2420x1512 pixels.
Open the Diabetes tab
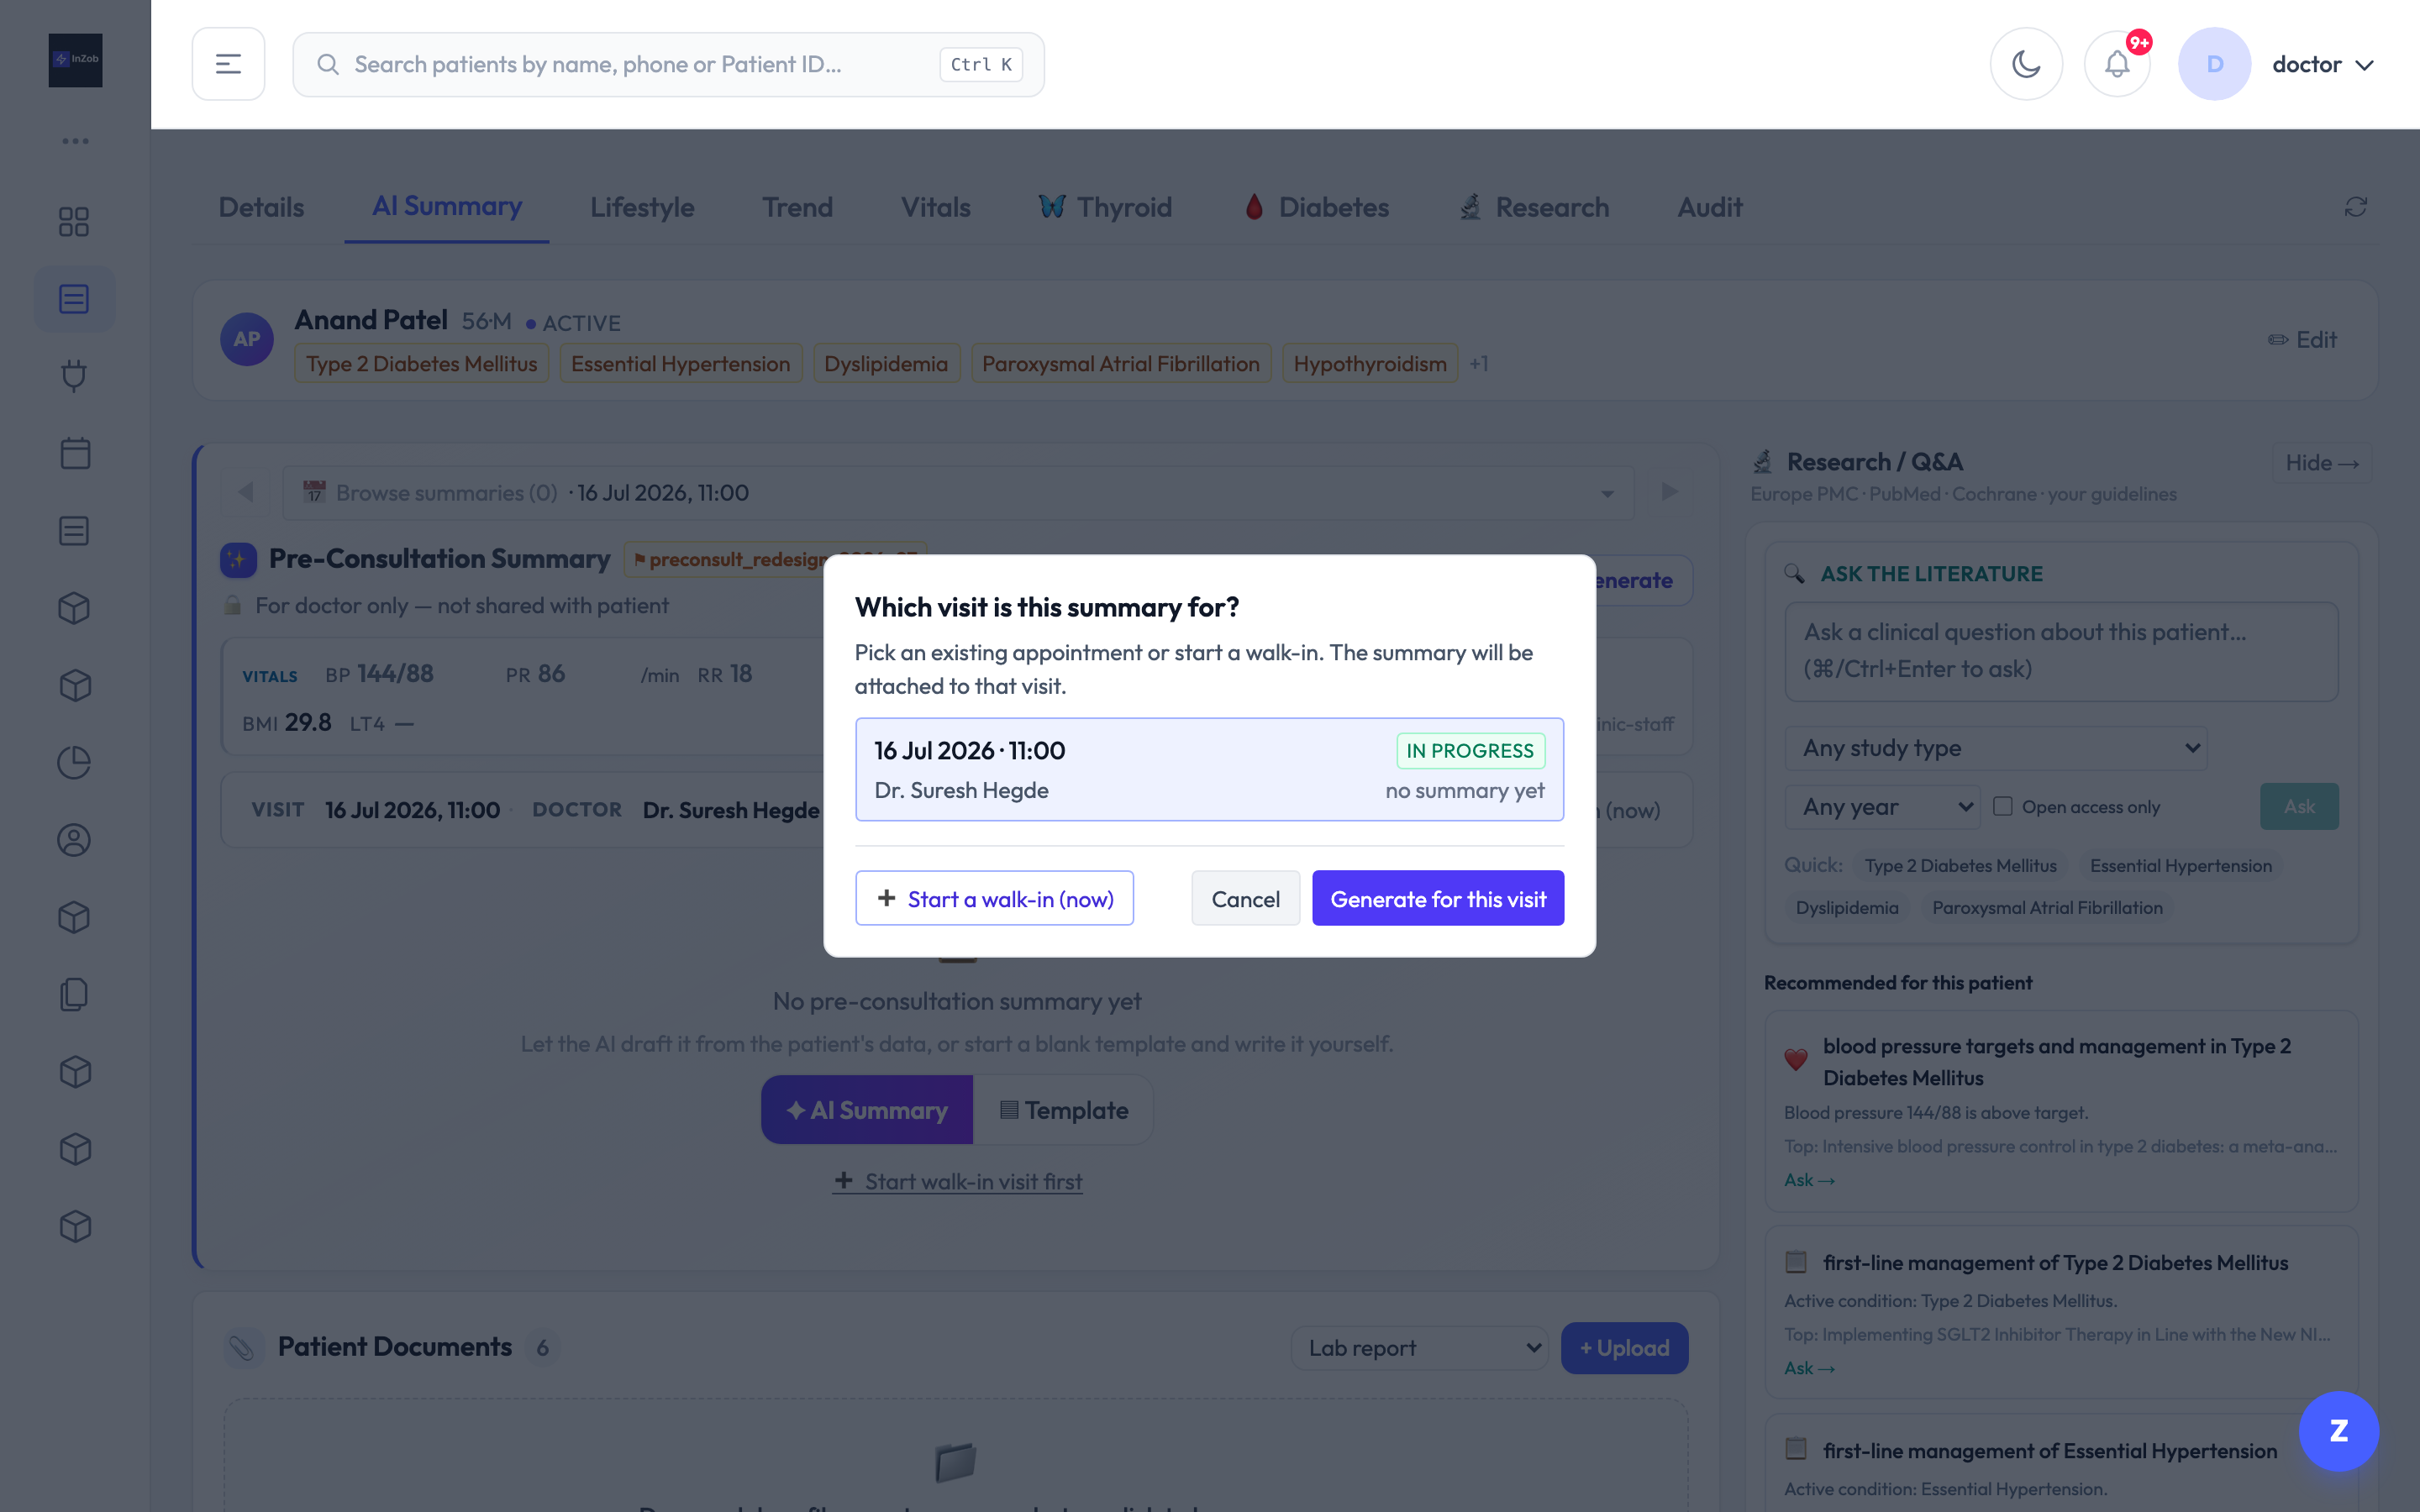point(1316,207)
